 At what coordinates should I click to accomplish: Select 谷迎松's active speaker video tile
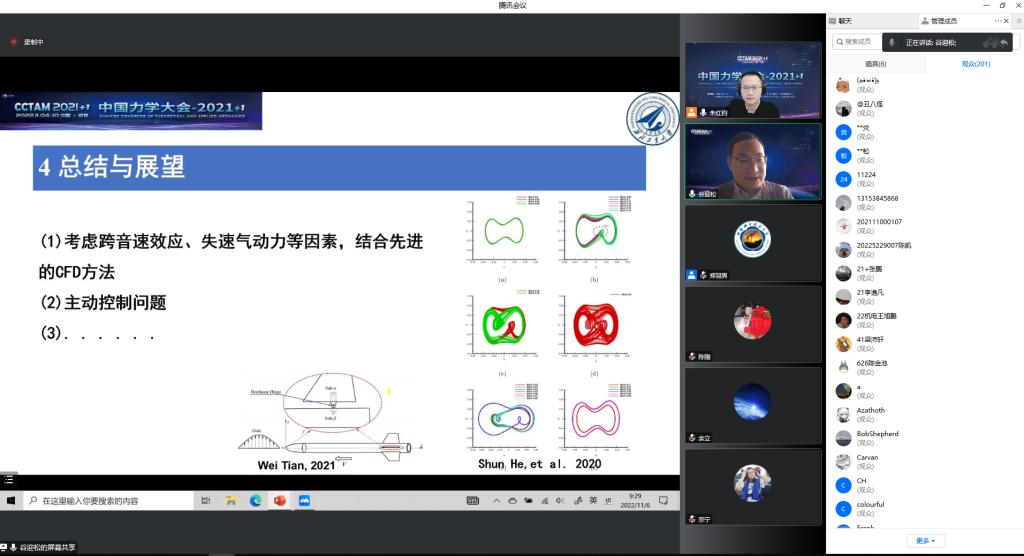pyautogui.click(x=752, y=161)
